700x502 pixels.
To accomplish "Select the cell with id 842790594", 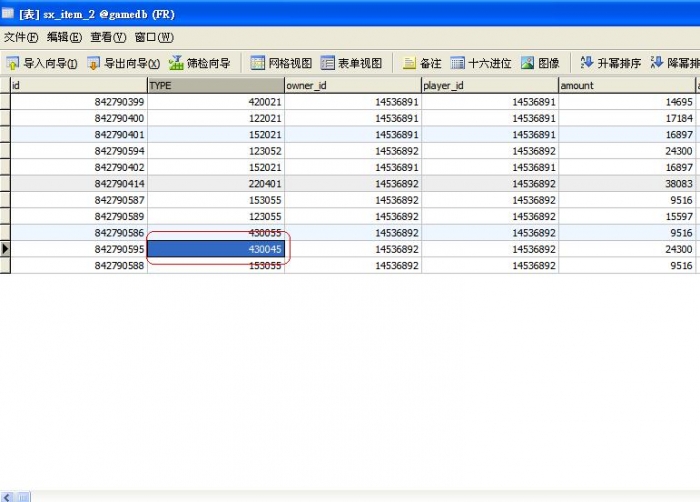I will tap(79, 151).
